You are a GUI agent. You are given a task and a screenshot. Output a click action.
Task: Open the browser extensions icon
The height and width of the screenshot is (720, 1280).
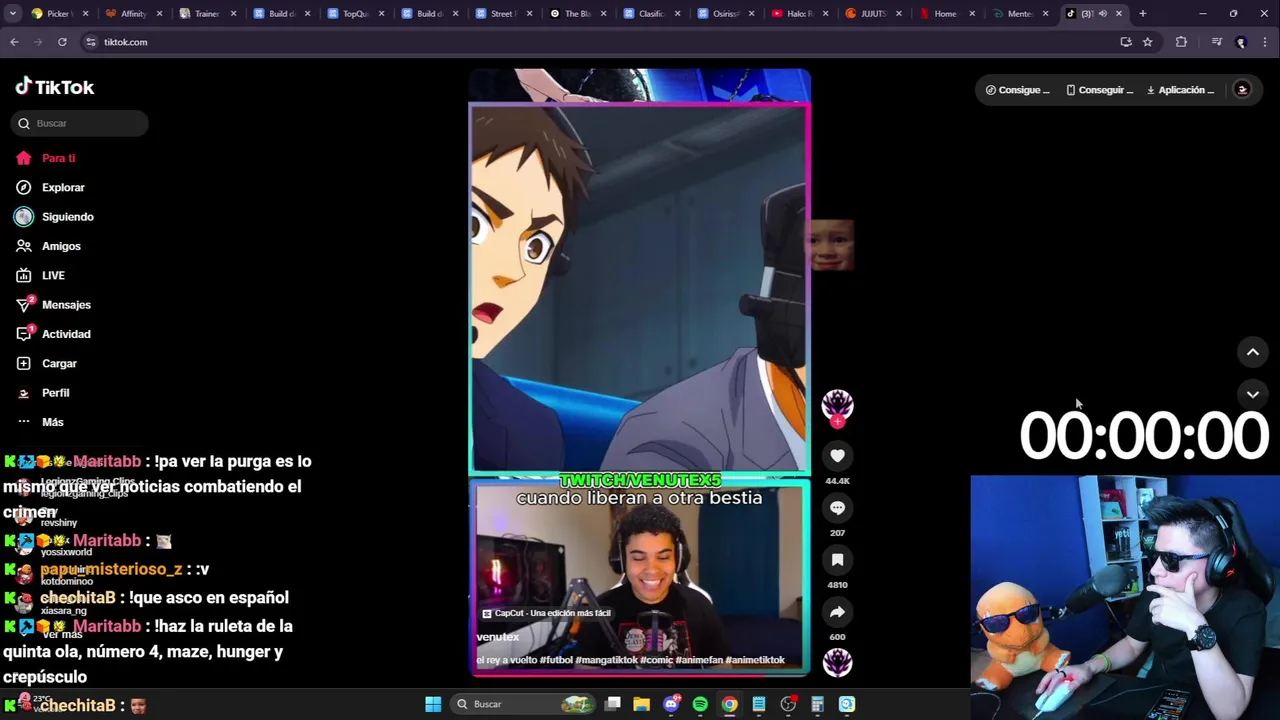[1181, 42]
